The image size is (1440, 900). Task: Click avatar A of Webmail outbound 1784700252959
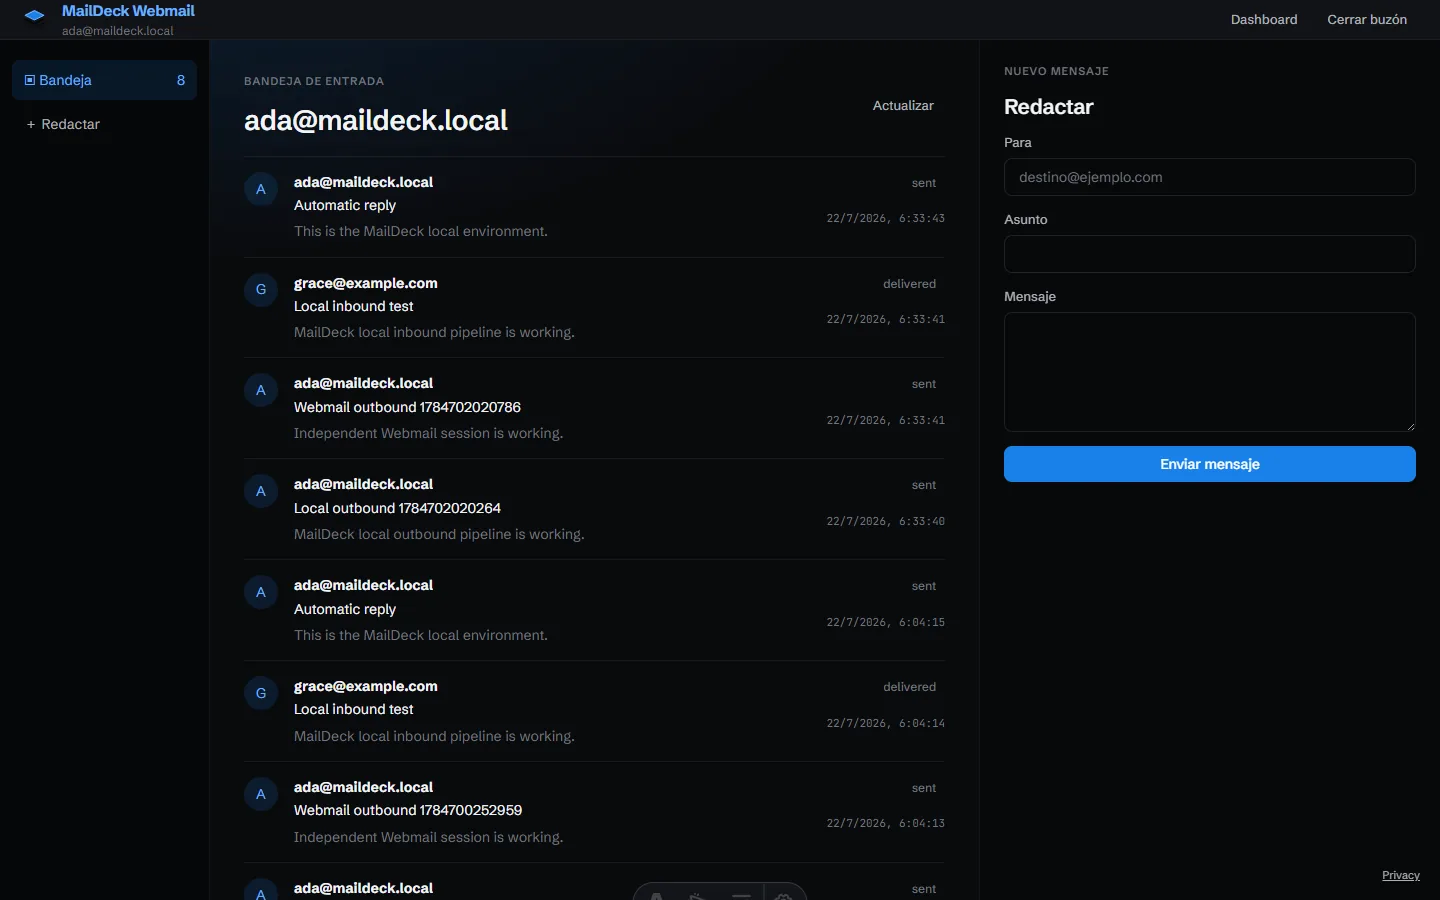click(x=261, y=794)
